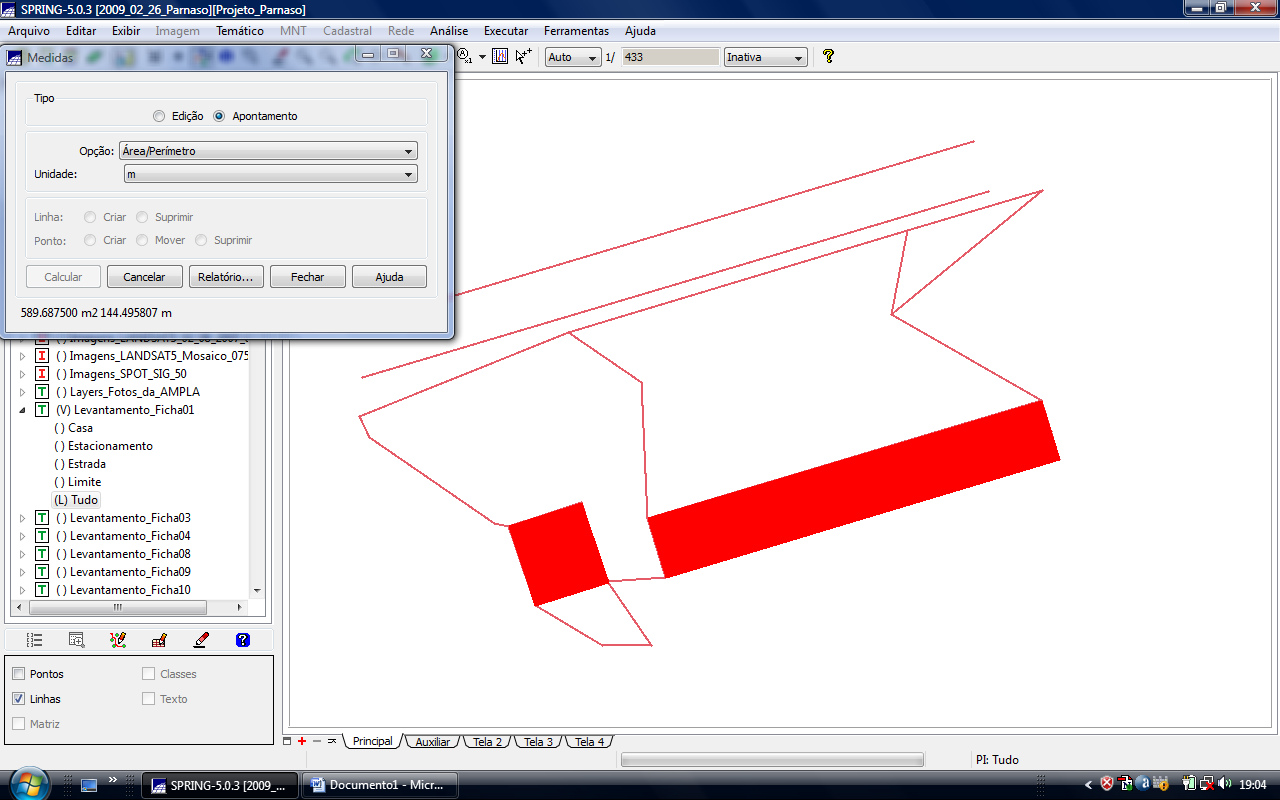Click the yellow question mark help icon
1280x800 pixels.
tap(828, 57)
